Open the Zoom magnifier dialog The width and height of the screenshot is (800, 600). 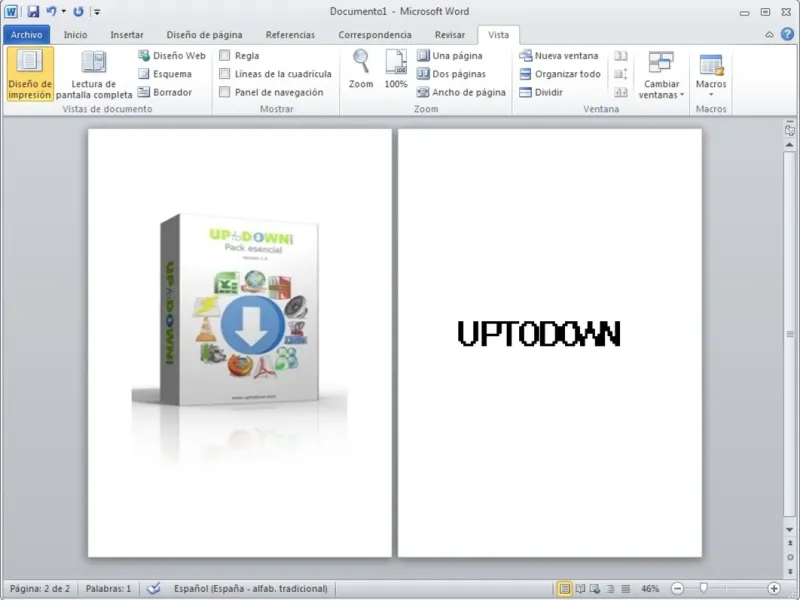click(x=361, y=69)
